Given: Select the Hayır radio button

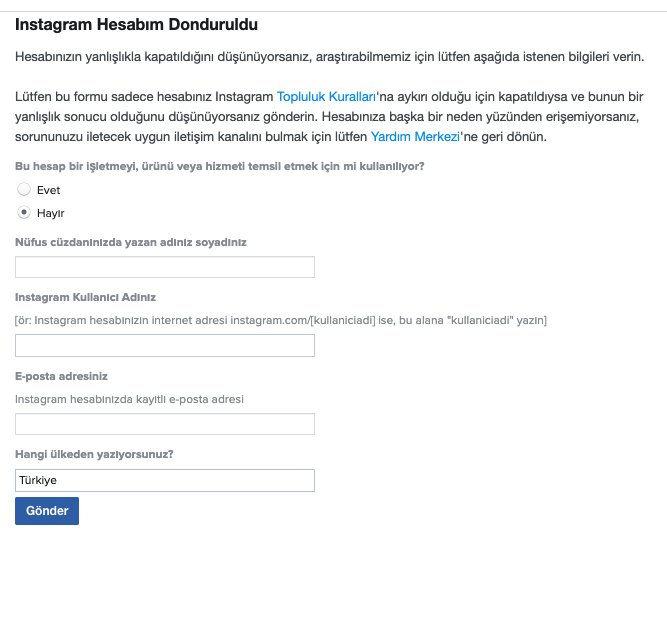Looking at the screenshot, I should [24, 212].
